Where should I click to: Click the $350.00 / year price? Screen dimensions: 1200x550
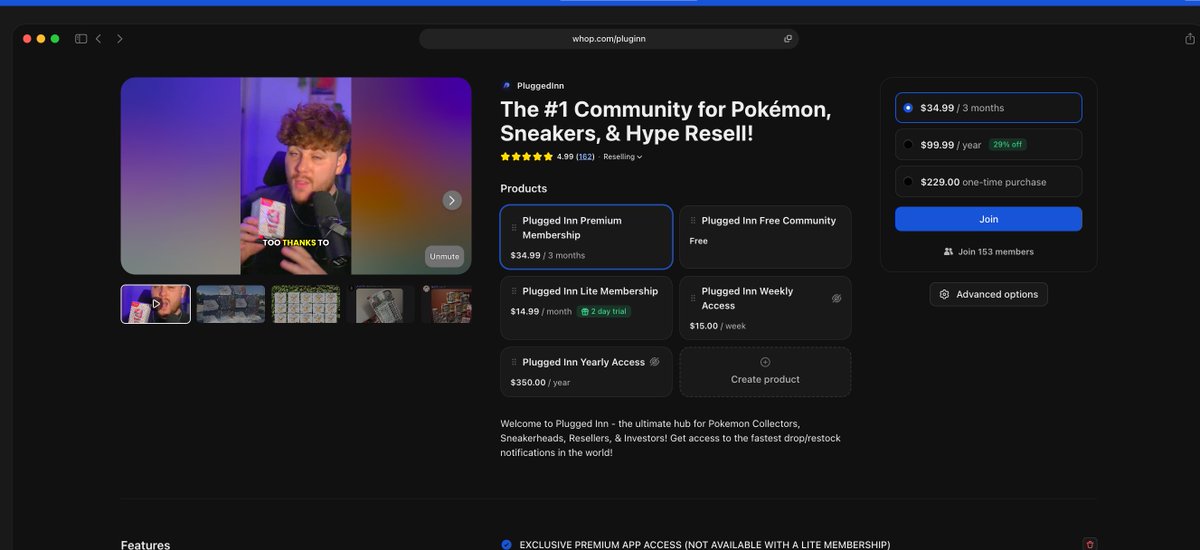pos(540,382)
